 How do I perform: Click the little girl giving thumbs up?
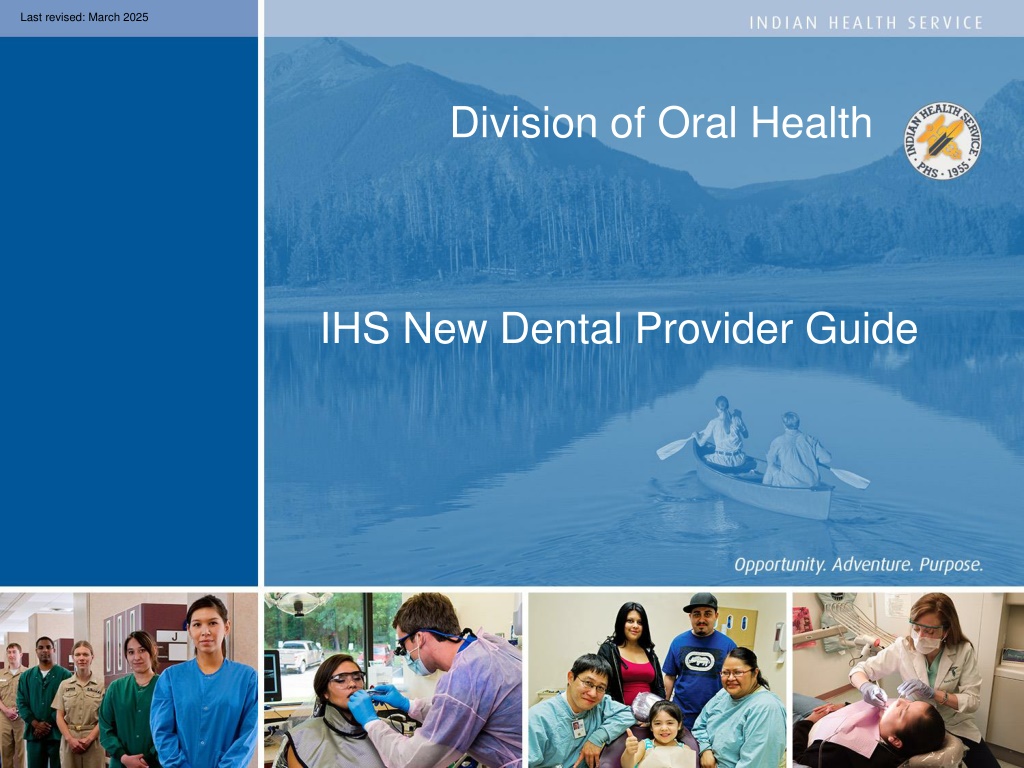[661, 737]
